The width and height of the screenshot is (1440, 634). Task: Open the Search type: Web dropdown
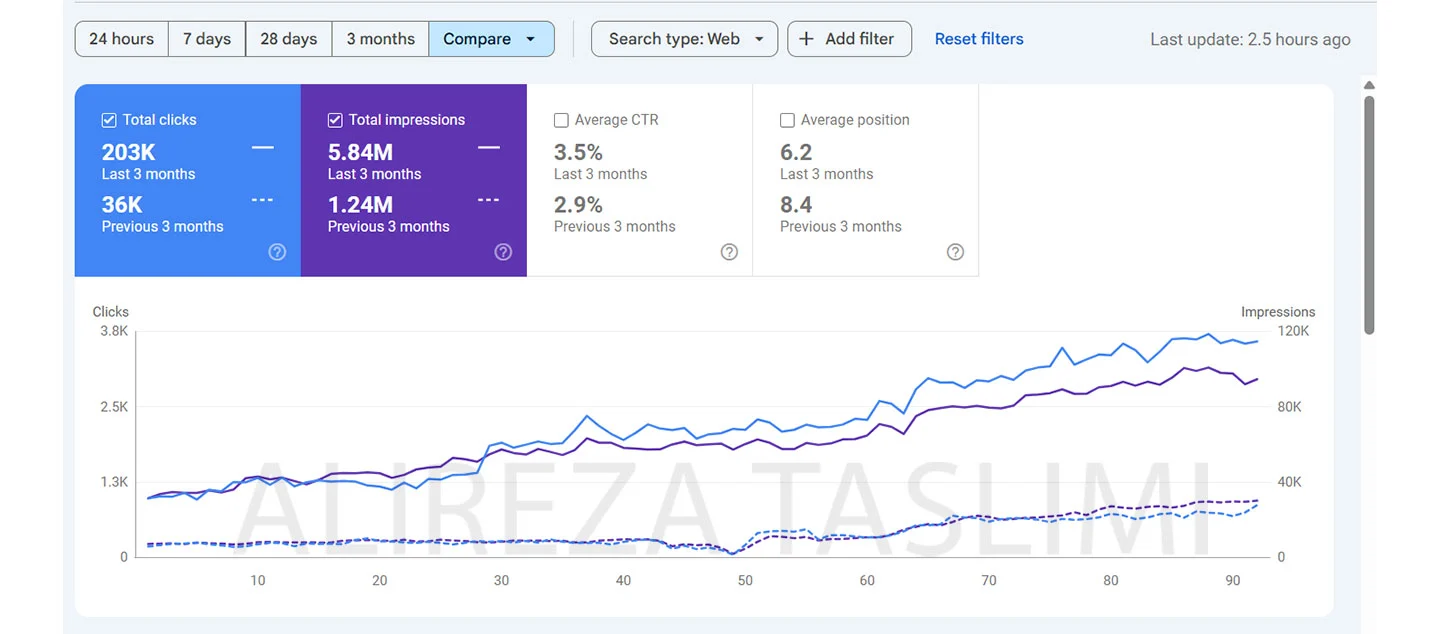coord(684,39)
